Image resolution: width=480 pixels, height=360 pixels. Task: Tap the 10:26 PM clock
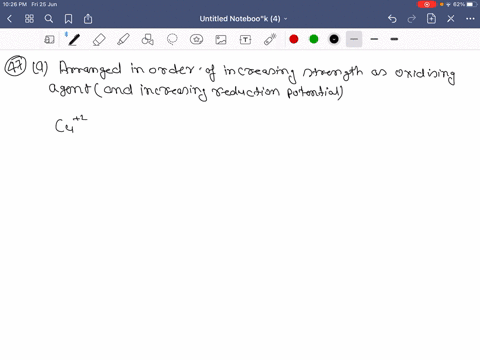pos(15,4)
